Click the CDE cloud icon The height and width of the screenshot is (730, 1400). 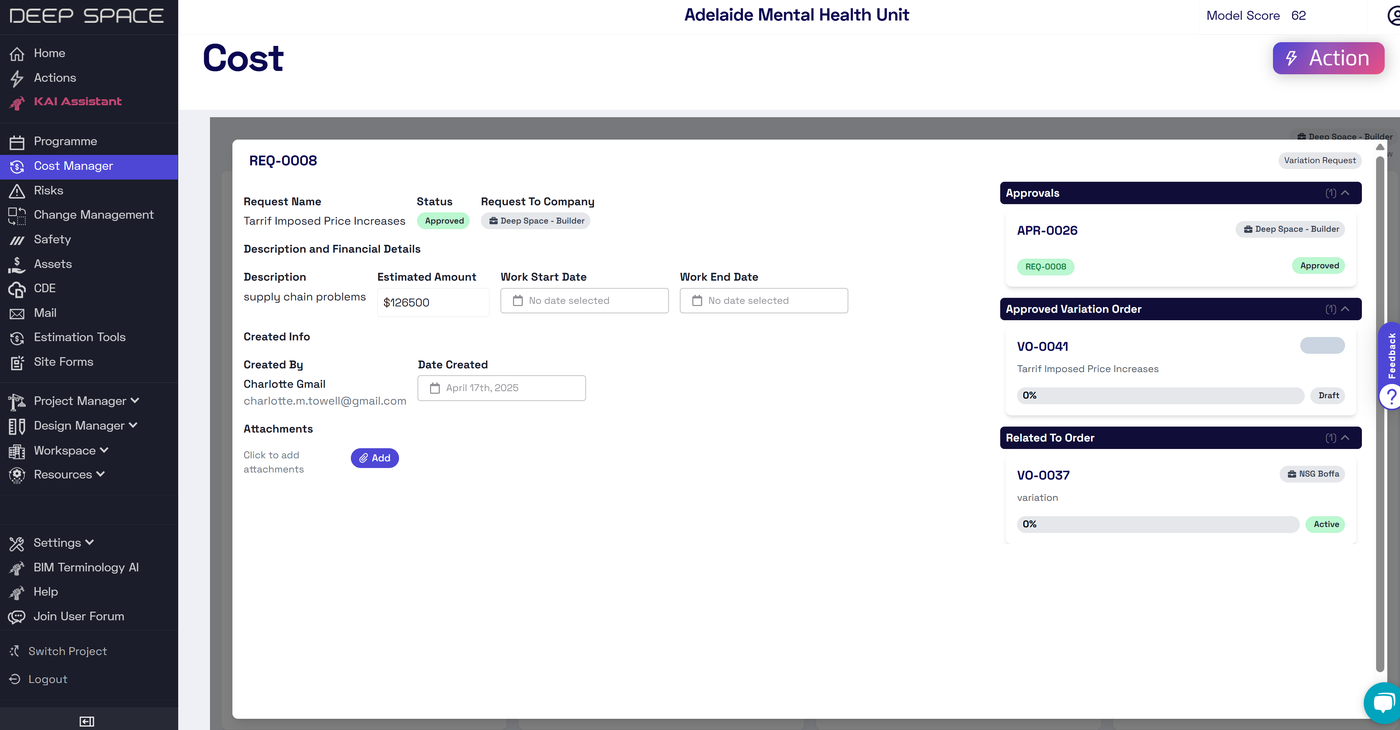17,289
